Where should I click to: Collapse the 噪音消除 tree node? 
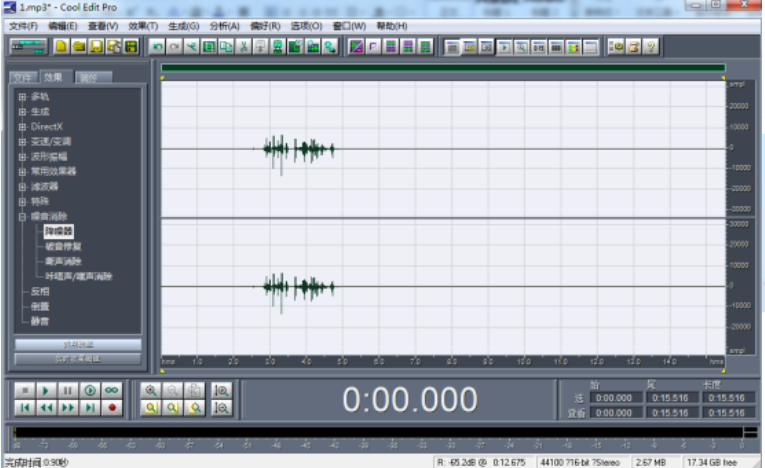22,216
